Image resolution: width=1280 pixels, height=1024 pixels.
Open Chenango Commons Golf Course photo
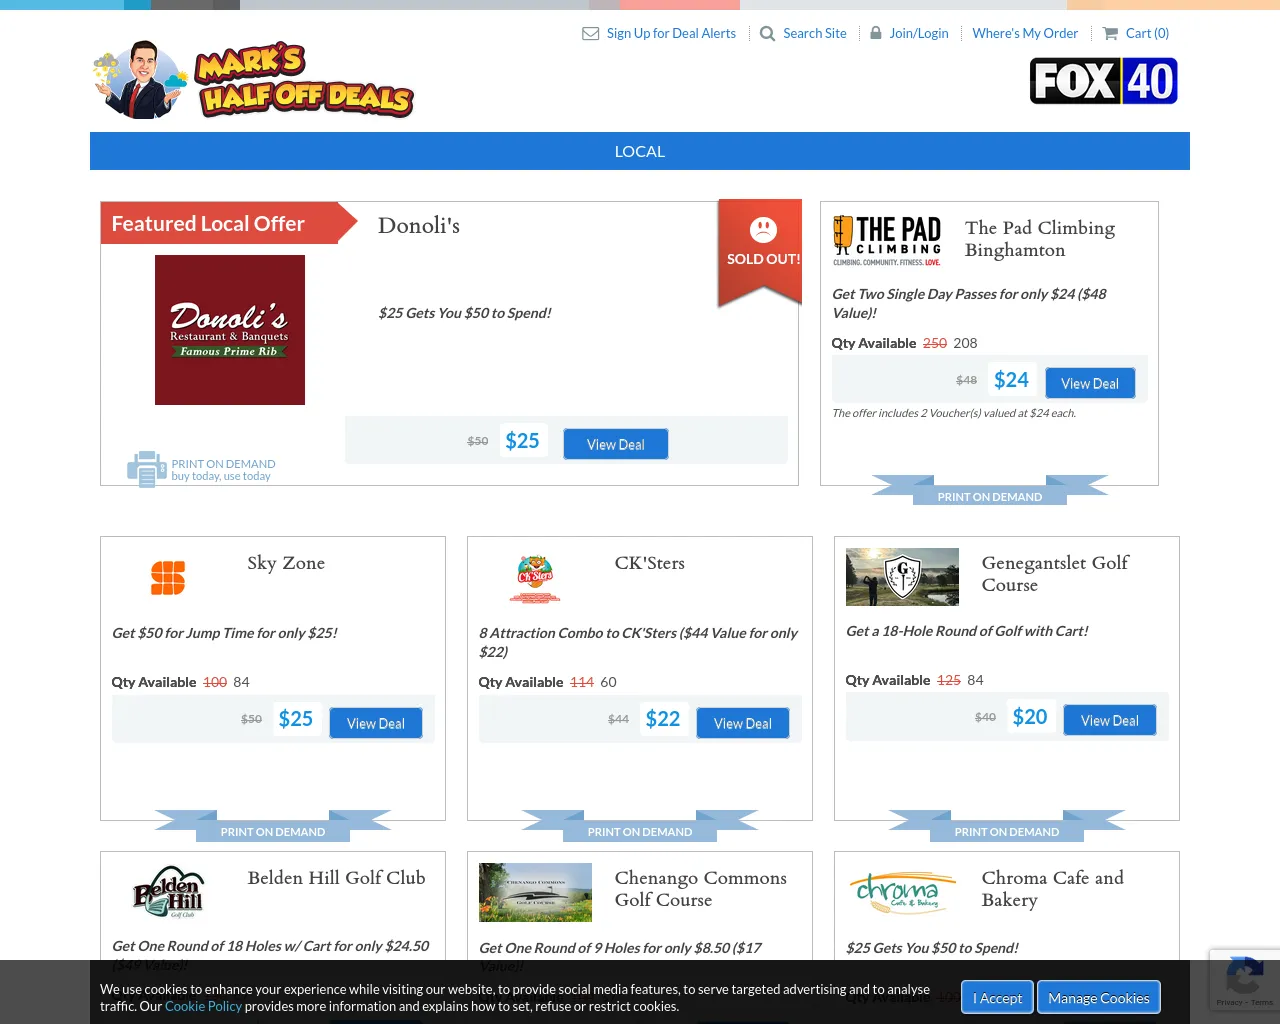point(535,892)
